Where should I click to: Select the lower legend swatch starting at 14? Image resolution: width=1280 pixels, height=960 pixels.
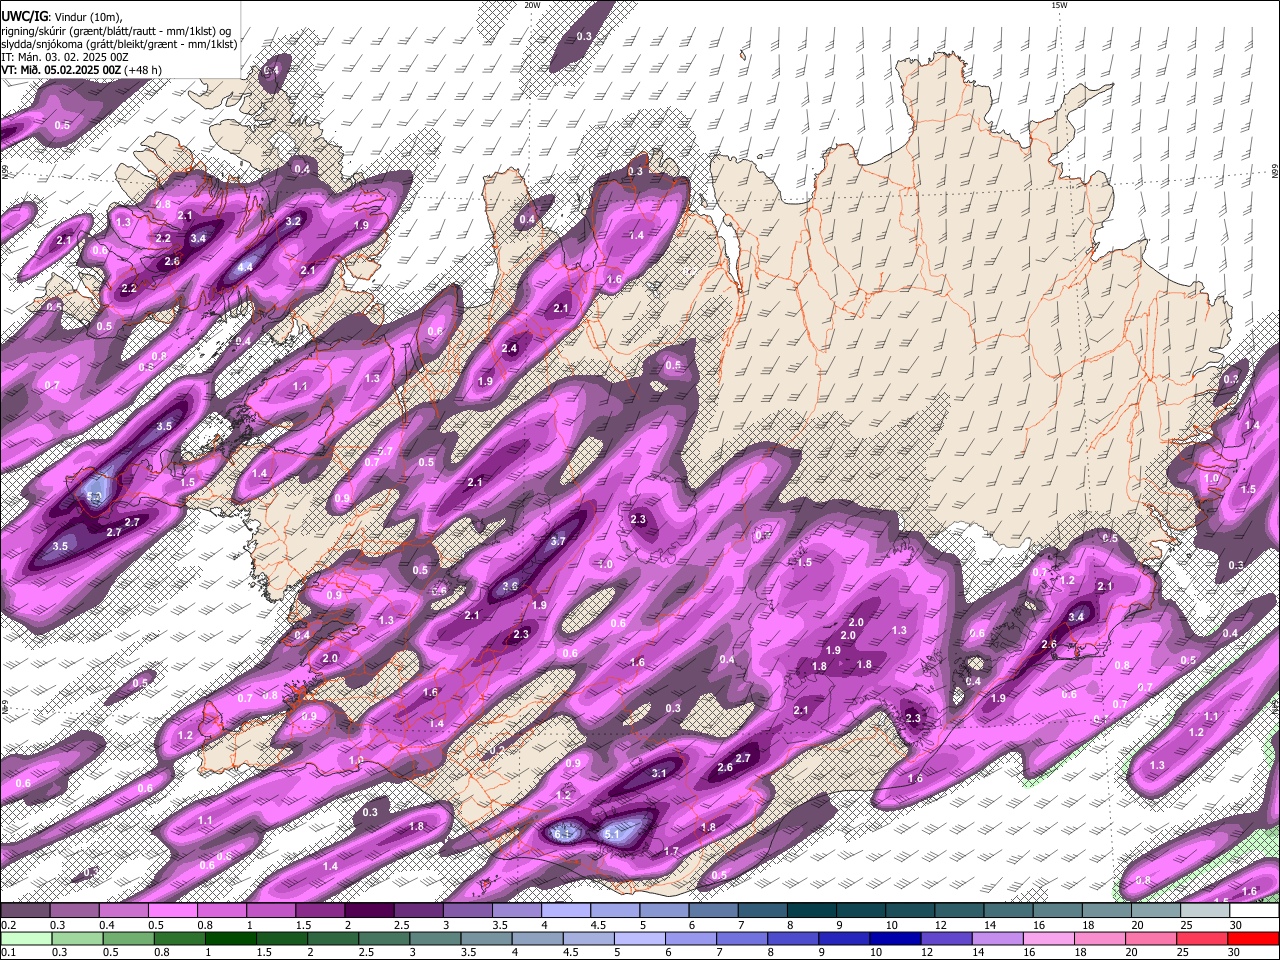click(x=996, y=939)
